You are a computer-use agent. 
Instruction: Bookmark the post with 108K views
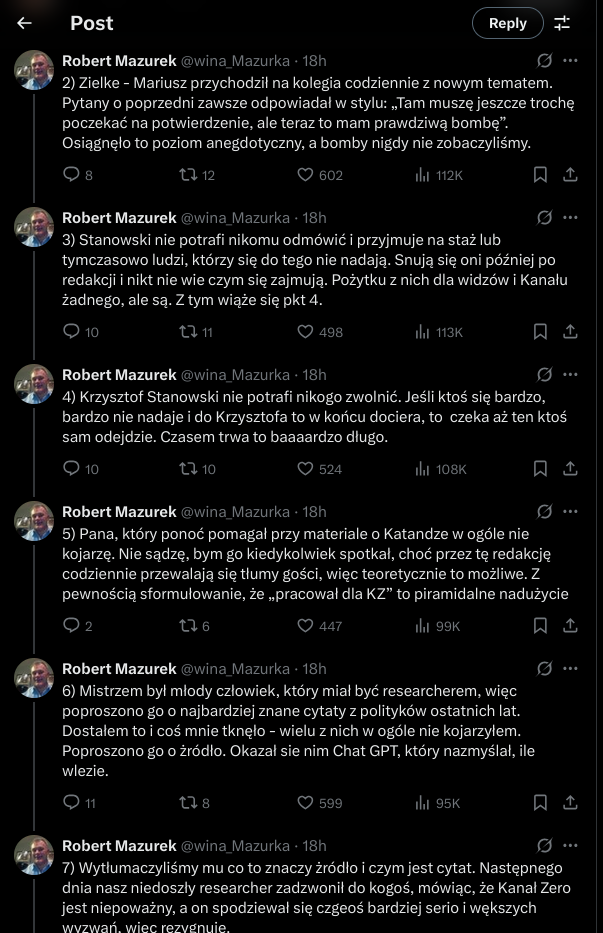tap(540, 469)
